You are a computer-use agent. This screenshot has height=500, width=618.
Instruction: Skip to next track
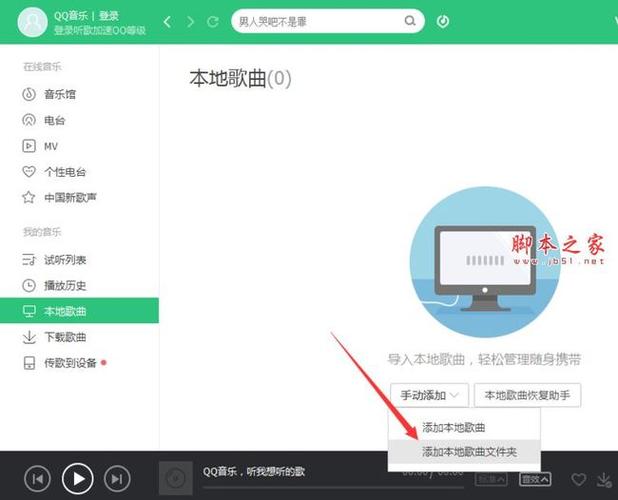point(117,479)
